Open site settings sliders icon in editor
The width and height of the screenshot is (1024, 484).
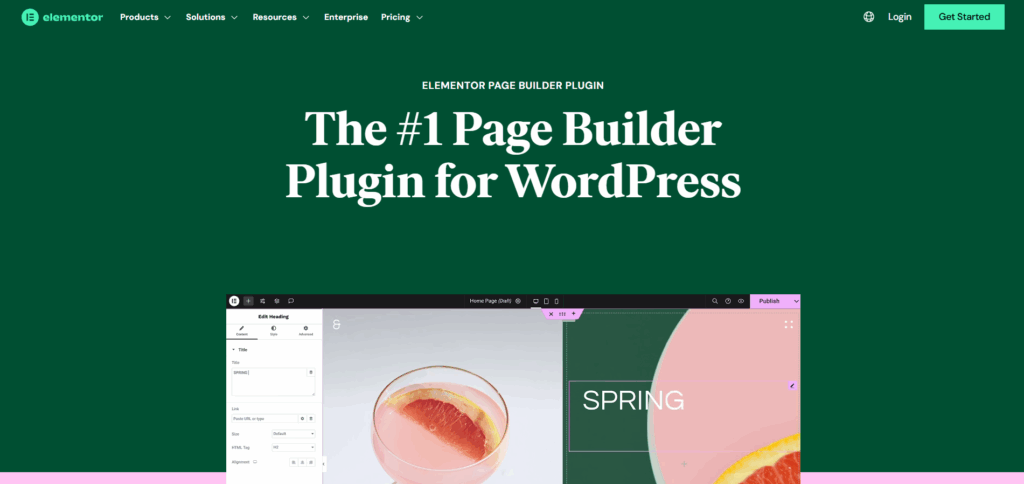tap(263, 301)
